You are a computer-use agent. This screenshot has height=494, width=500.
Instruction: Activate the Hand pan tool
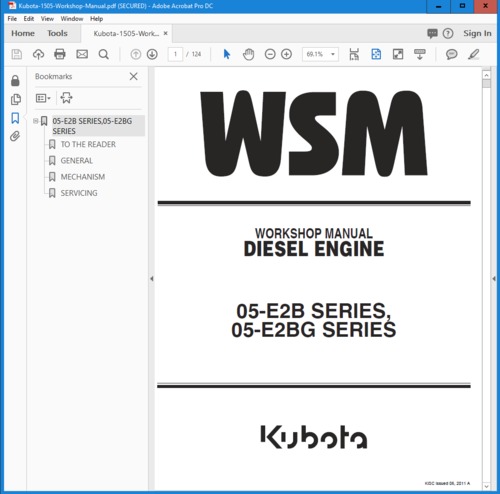248,54
